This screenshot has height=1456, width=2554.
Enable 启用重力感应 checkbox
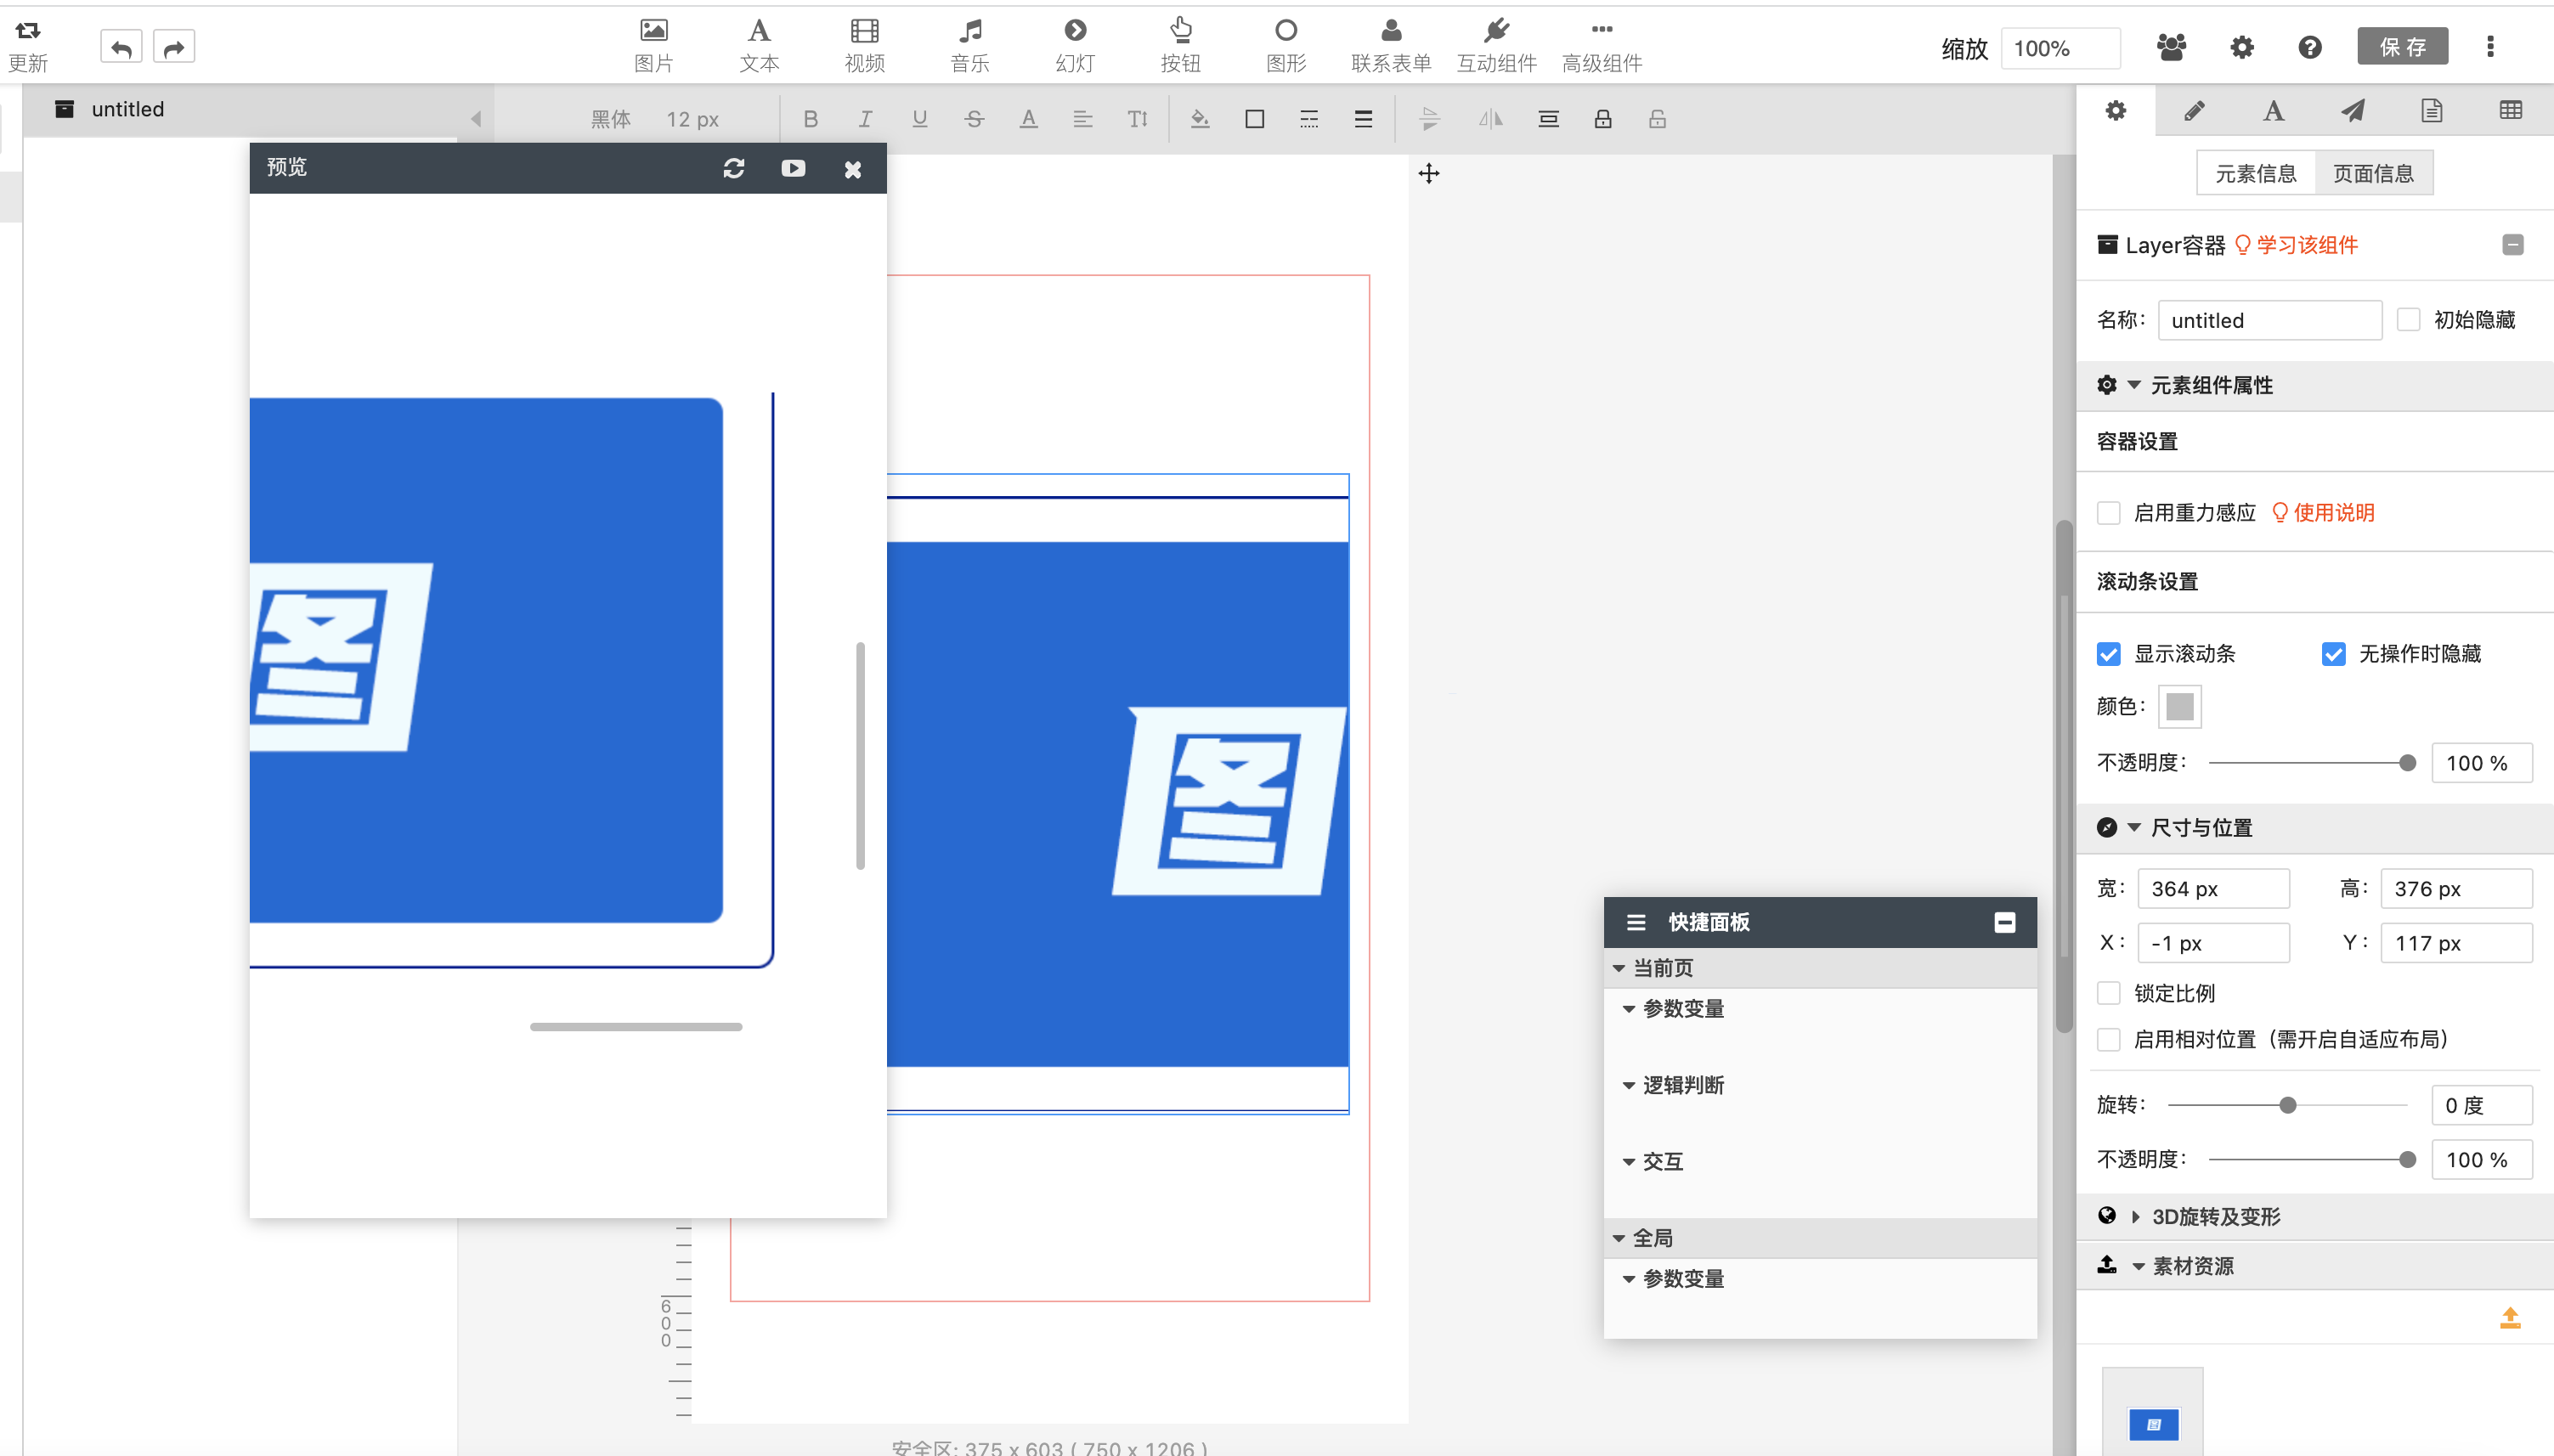[x=2109, y=512]
